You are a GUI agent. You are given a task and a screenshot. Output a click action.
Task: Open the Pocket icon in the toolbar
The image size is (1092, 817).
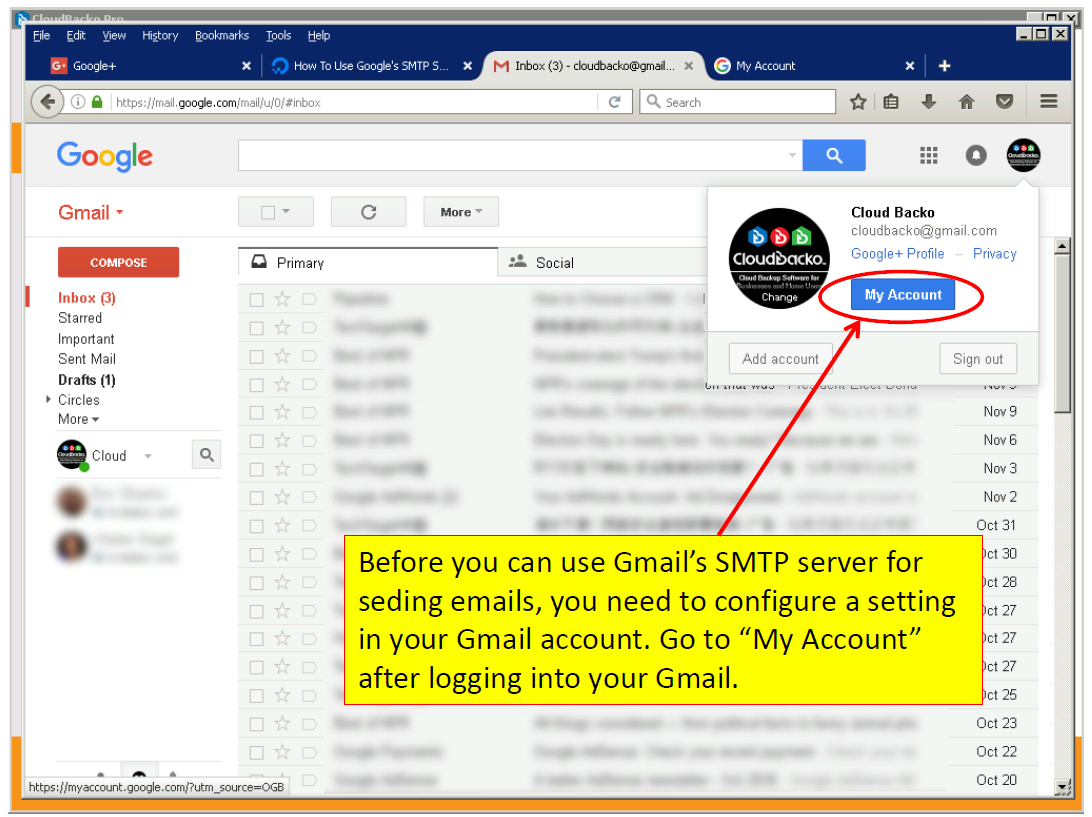1004,102
